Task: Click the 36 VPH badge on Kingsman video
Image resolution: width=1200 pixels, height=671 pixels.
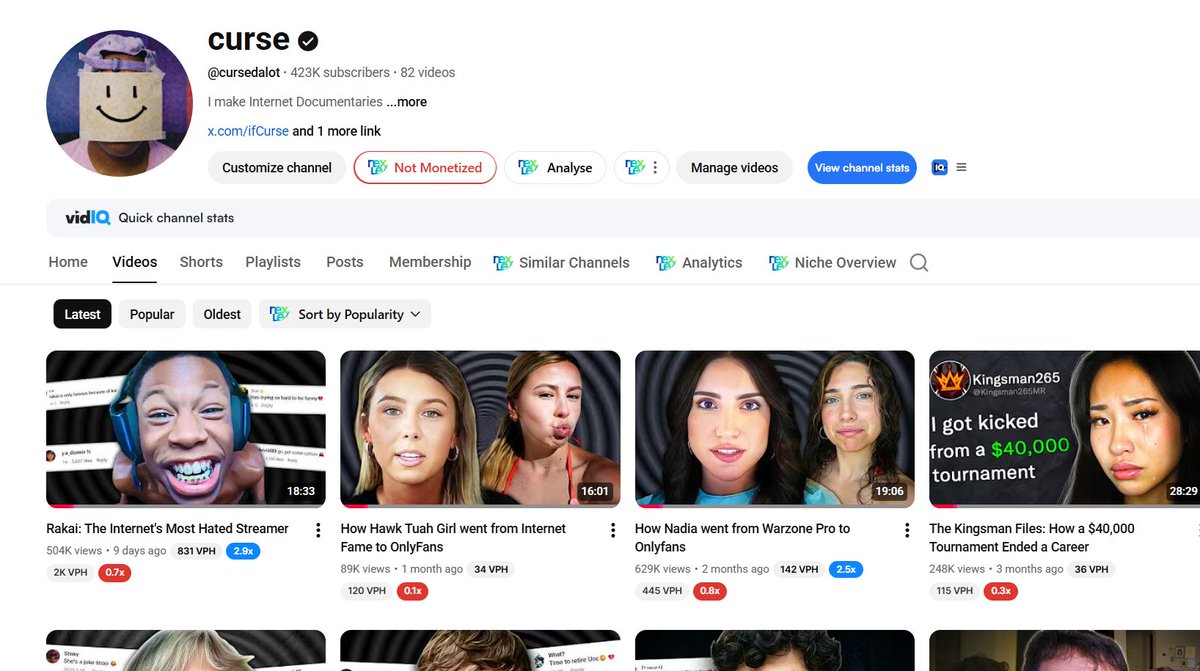Action: click(1091, 569)
